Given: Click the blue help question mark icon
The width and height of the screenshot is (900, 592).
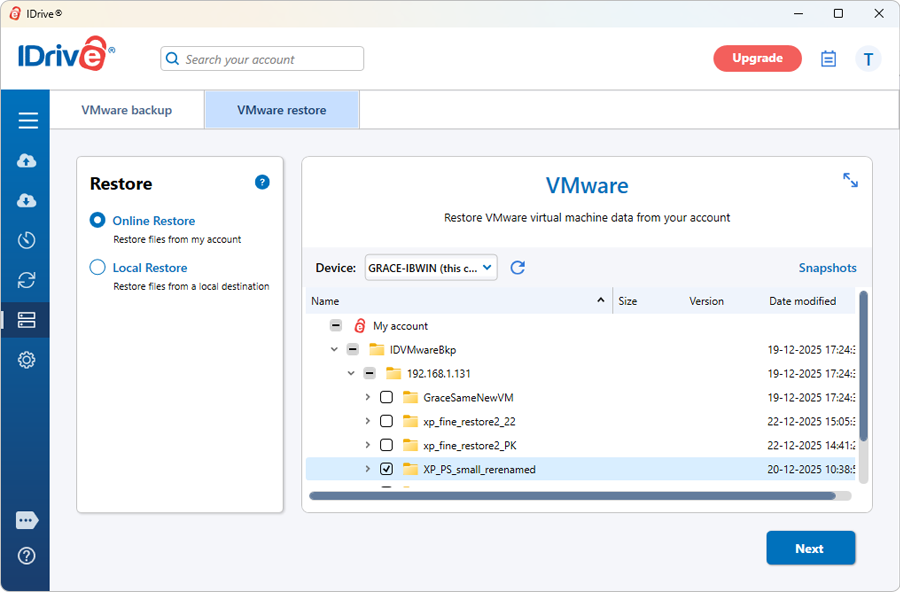Looking at the screenshot, I should tap(262, 182).
